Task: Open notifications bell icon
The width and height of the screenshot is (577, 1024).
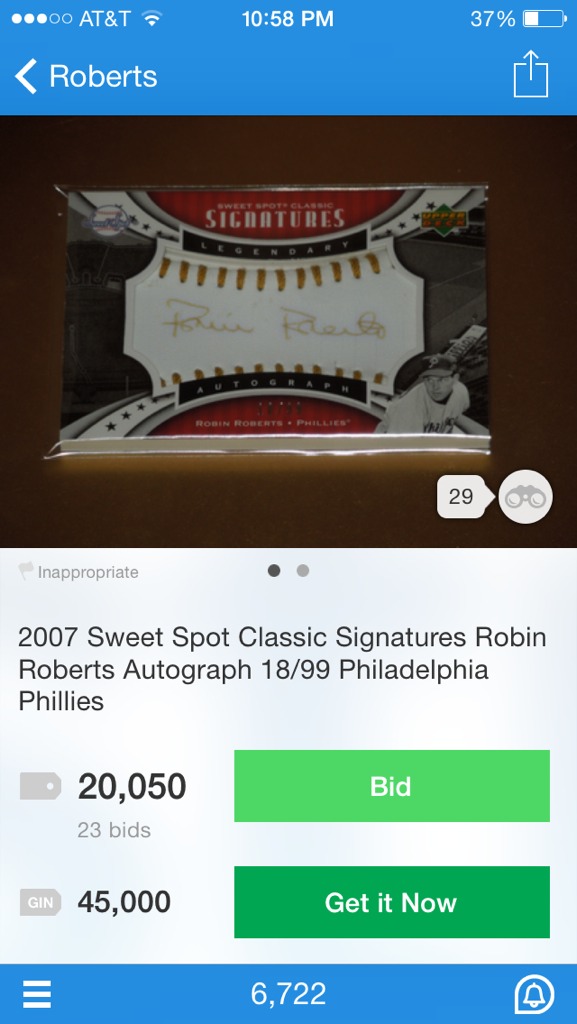Action: point(534,996)
